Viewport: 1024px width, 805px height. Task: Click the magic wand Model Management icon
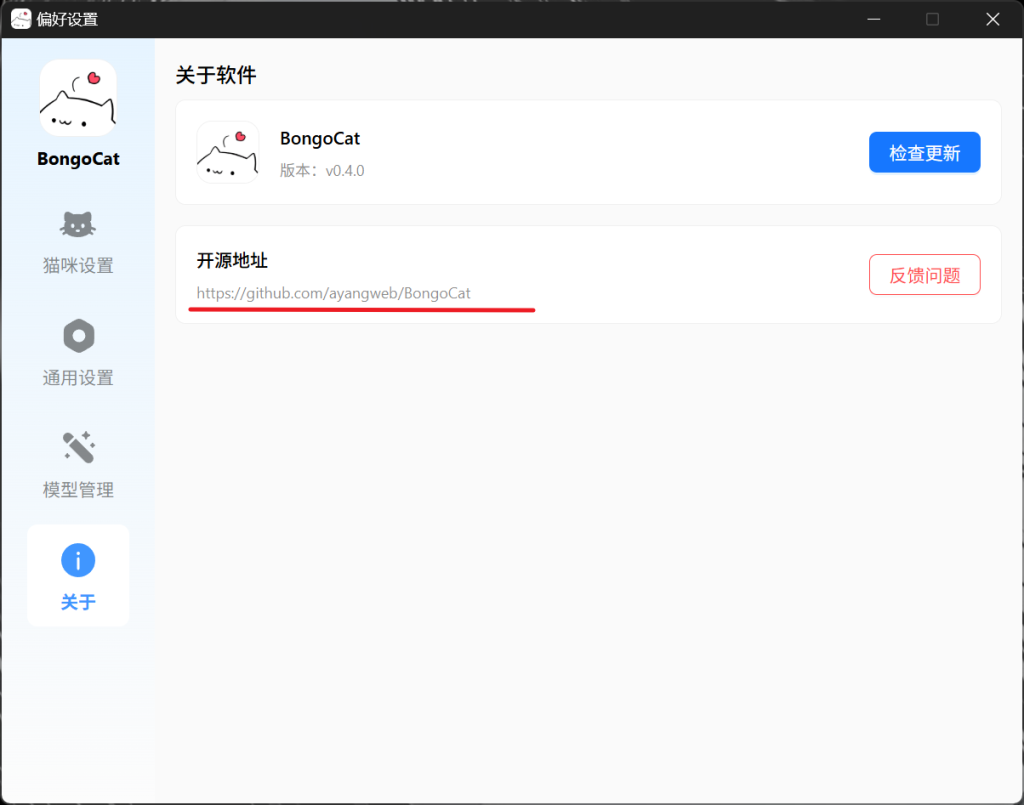(x=78, y=447)
